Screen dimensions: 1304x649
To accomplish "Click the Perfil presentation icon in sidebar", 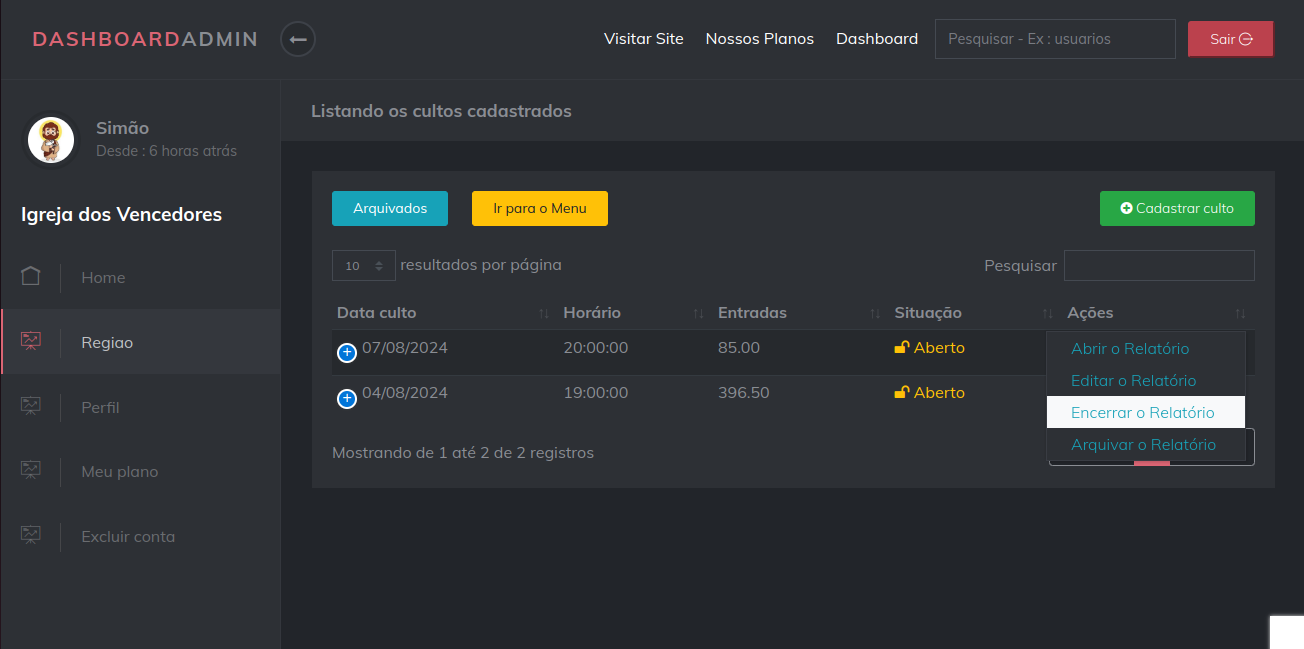I will click(x=31, y=406).
